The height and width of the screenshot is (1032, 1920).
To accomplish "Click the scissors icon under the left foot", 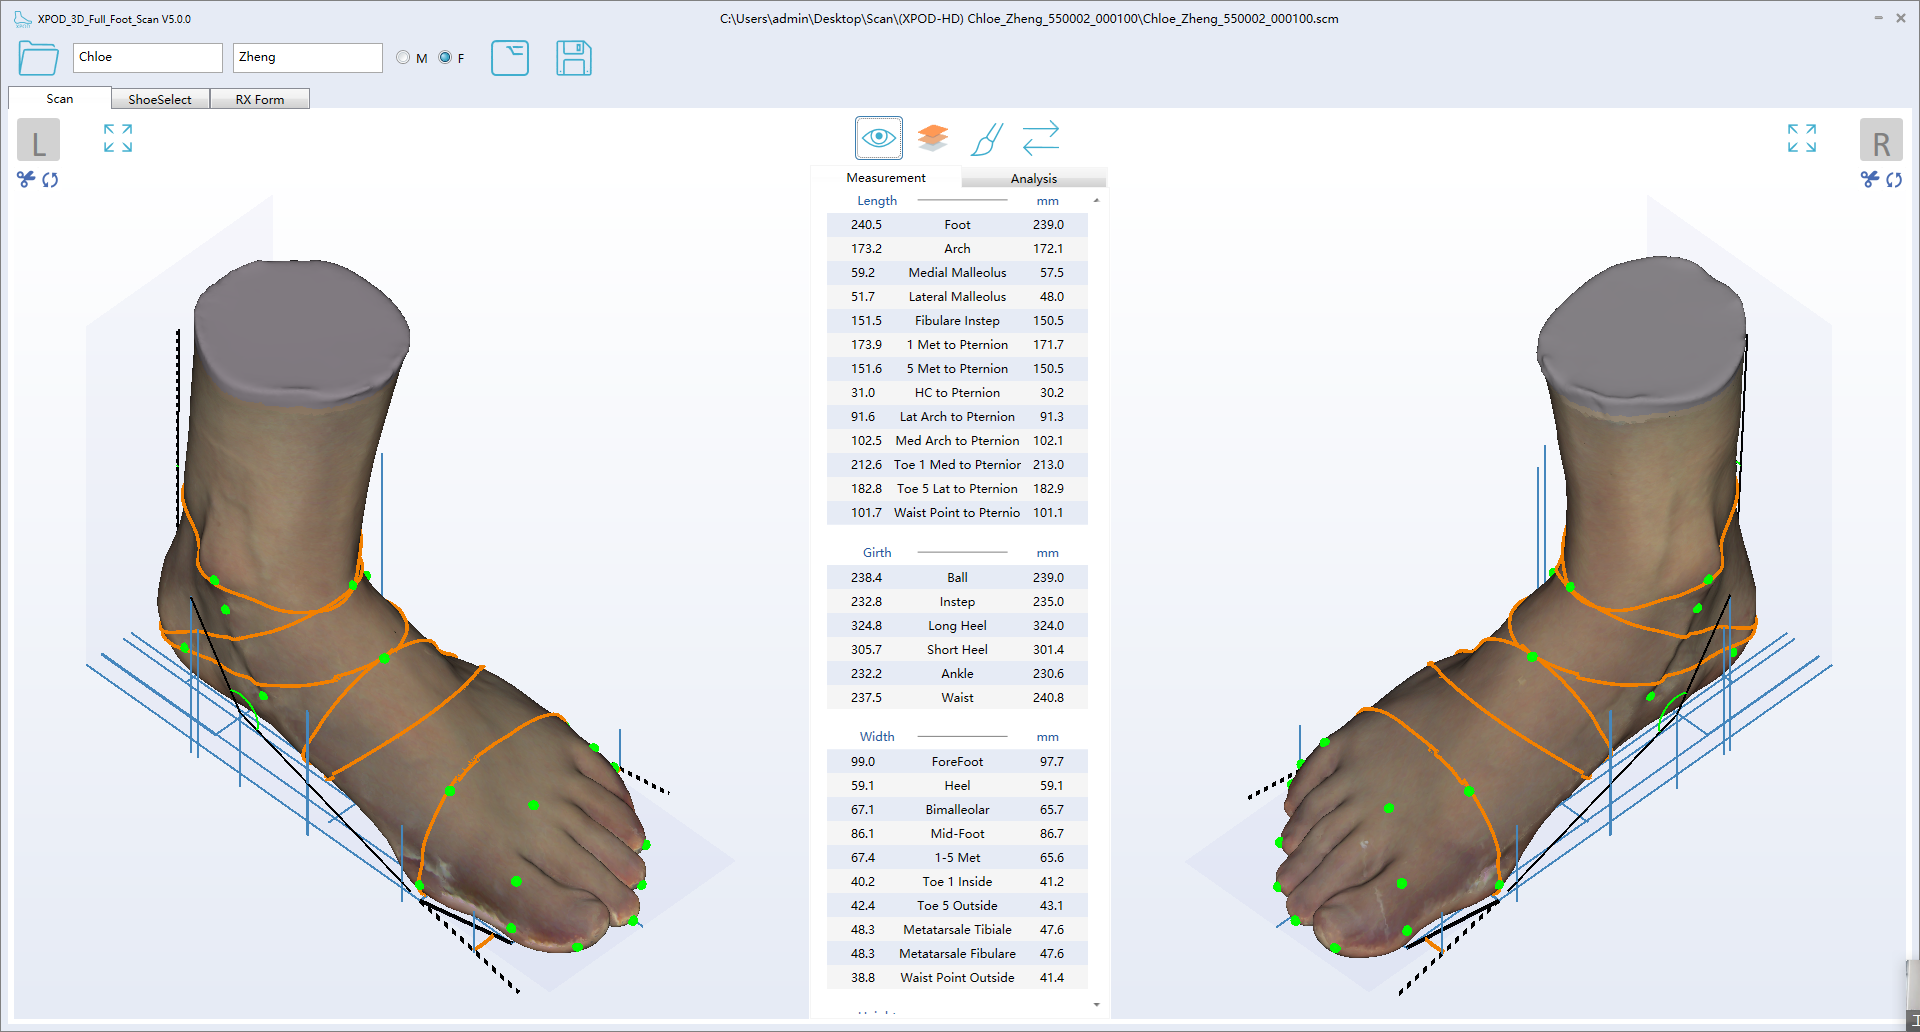I will tap(24, 180).
